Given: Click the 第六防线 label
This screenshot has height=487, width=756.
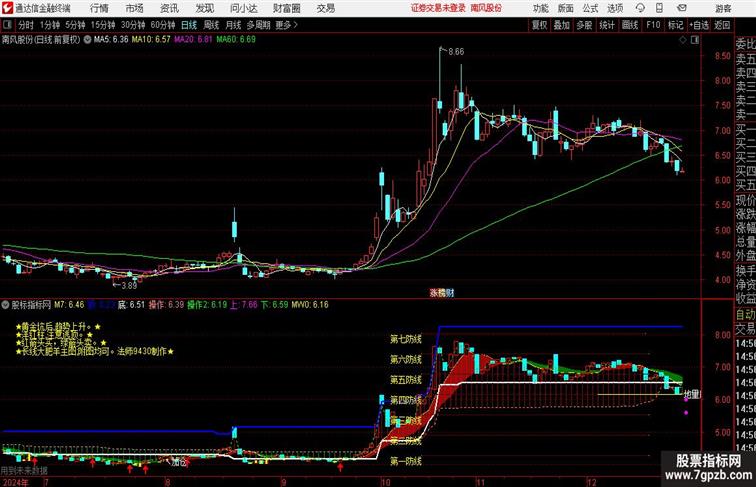Looking at the screenshot, I should tap(405, 360).
